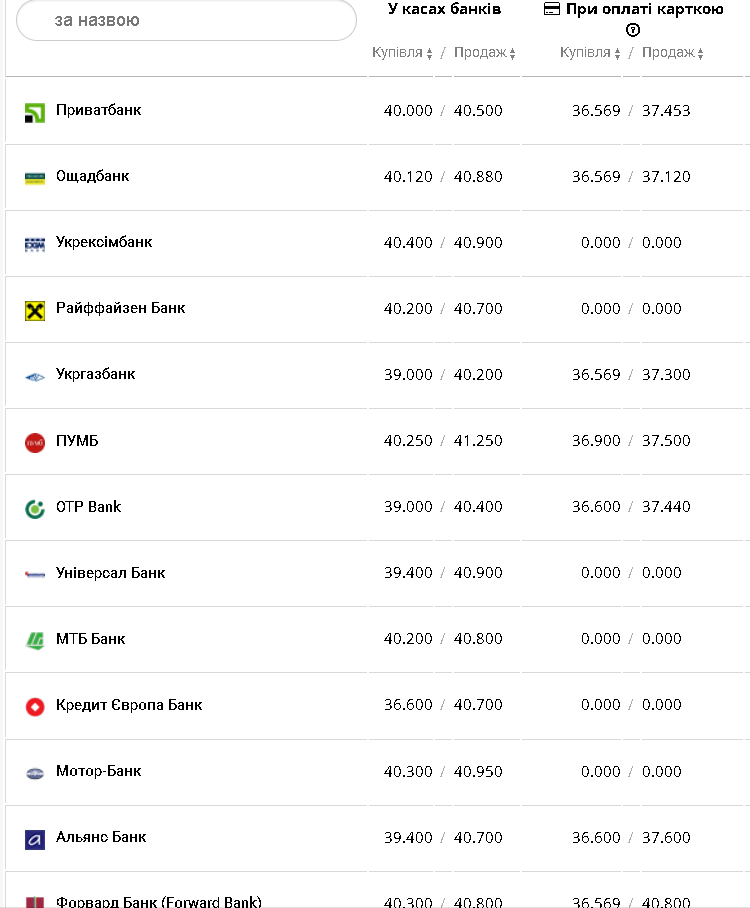The image size is (750, 908).
Task: Click the Райффайзен Банк logo icon
Action: point(35,310)
